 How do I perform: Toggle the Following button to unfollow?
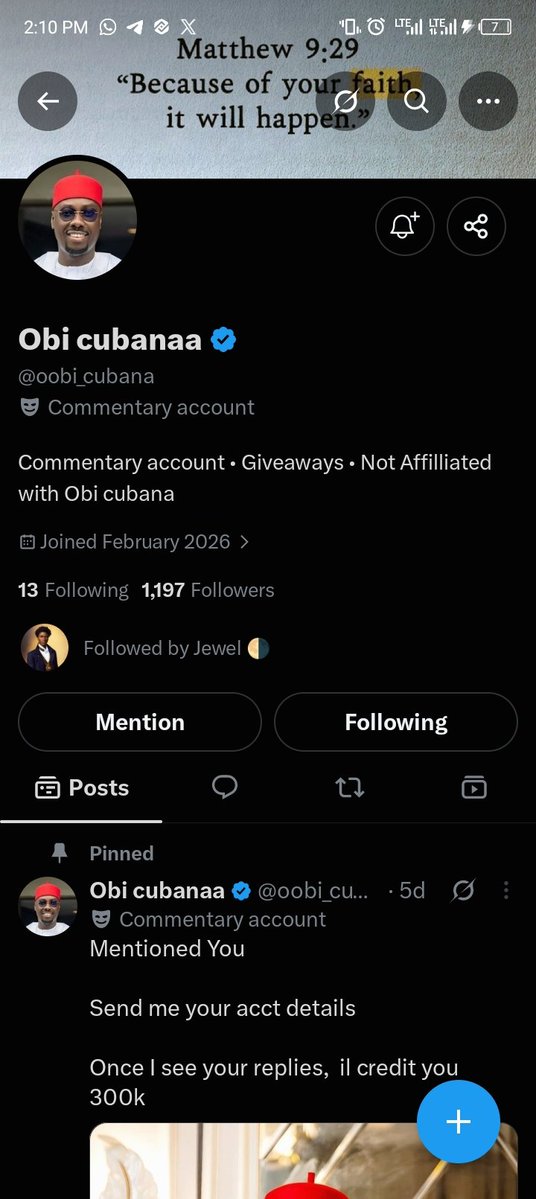click(x=396, y=722)
